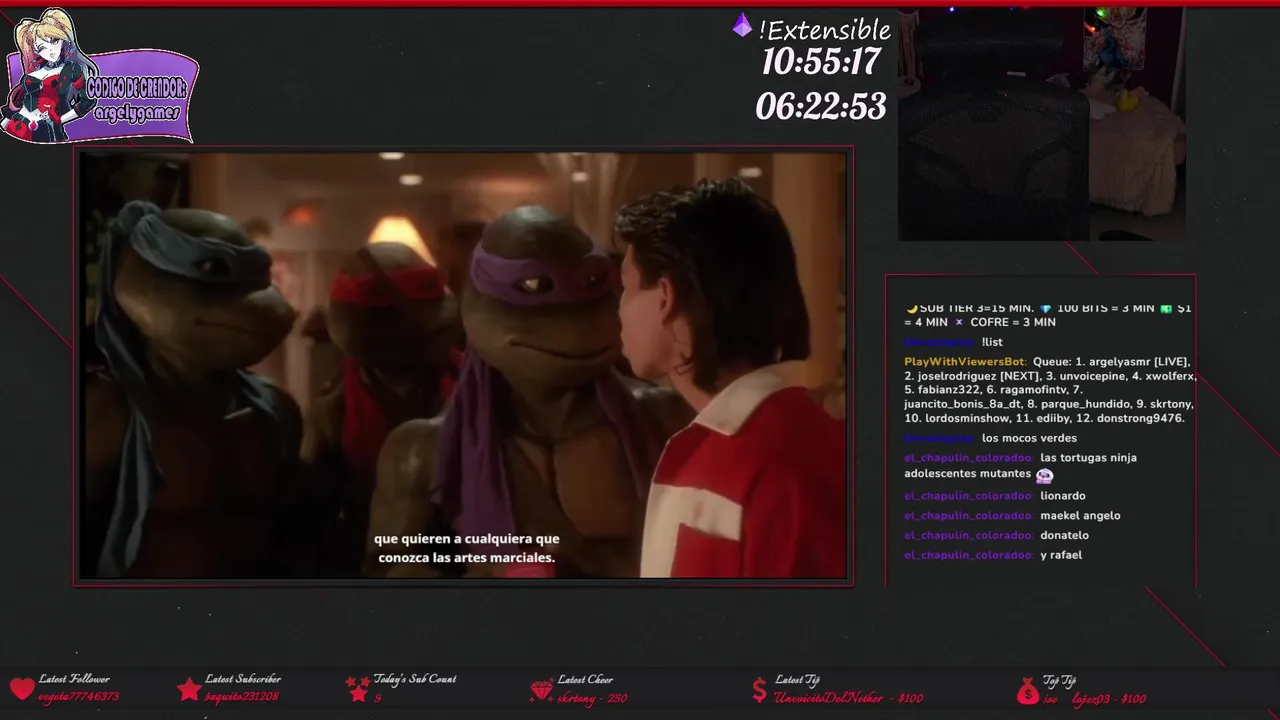
Task: Click the latest subscriber name 'paquito231208'
Action: [242, 697]
